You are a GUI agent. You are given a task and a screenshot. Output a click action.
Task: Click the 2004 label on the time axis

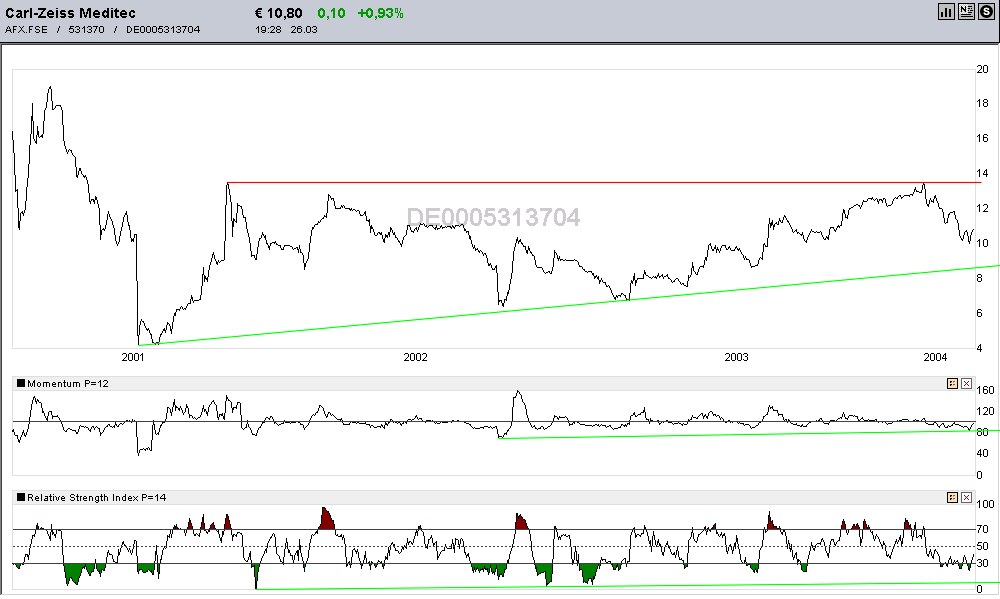click(x=936, y=357)
